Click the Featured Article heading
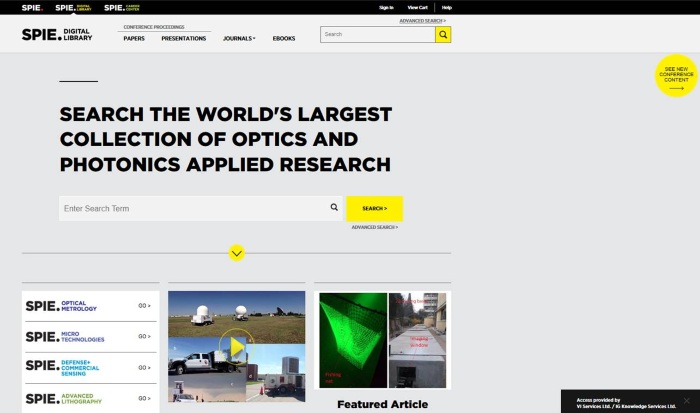This screenshot has height=413, width=700. [x=383, y=405]
